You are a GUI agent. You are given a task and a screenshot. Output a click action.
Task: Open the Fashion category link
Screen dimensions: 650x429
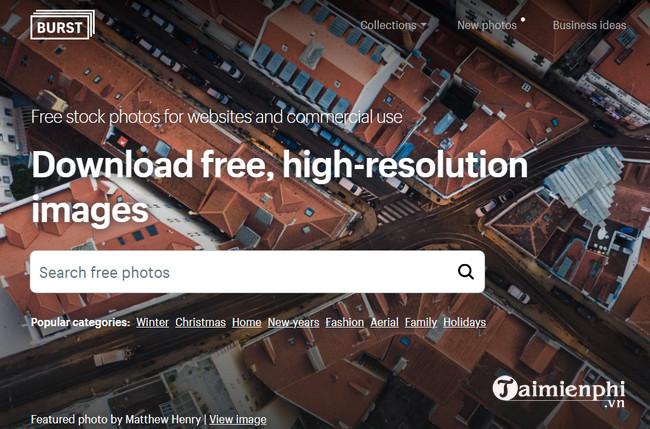(344, 322)
